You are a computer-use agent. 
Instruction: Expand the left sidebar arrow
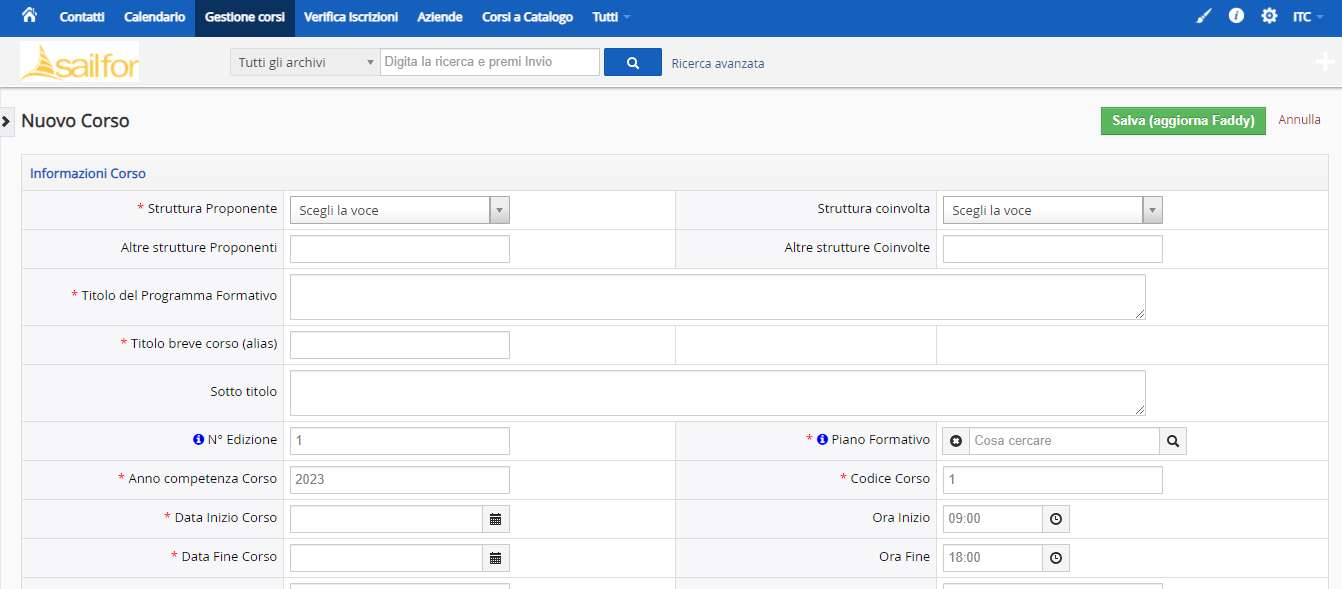click(6, 121)
